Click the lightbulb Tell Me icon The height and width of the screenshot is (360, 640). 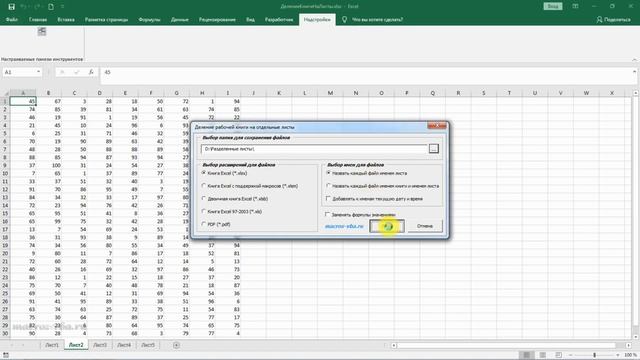pos(344,19)
